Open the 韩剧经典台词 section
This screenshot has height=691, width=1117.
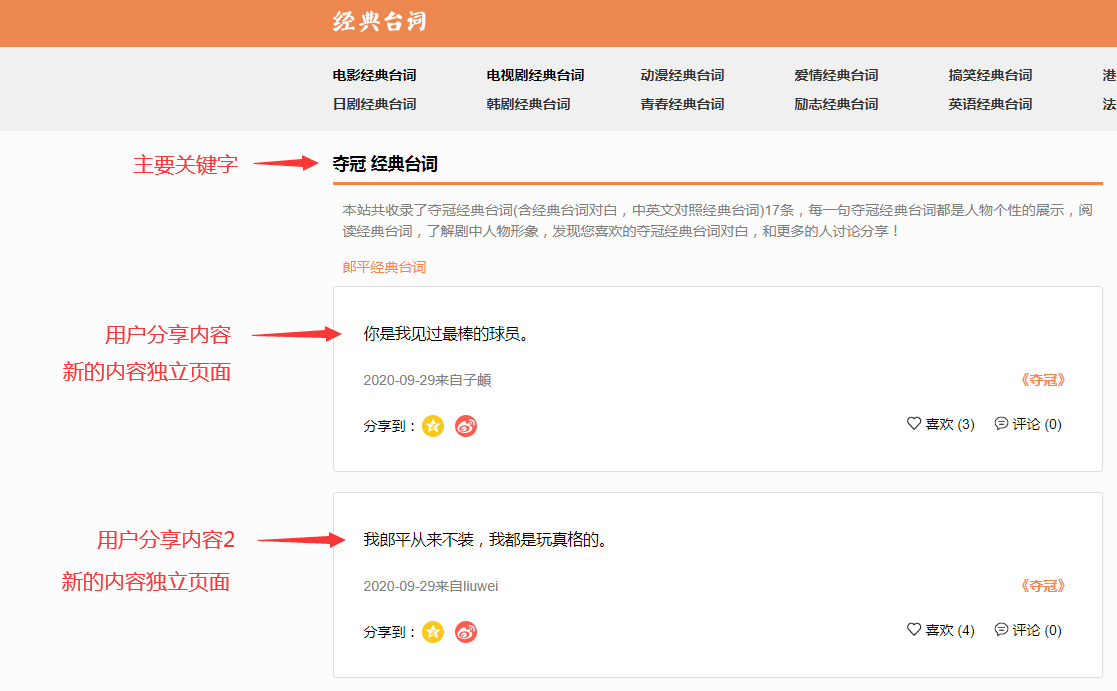pyautogui.click(x=529, y=103)
